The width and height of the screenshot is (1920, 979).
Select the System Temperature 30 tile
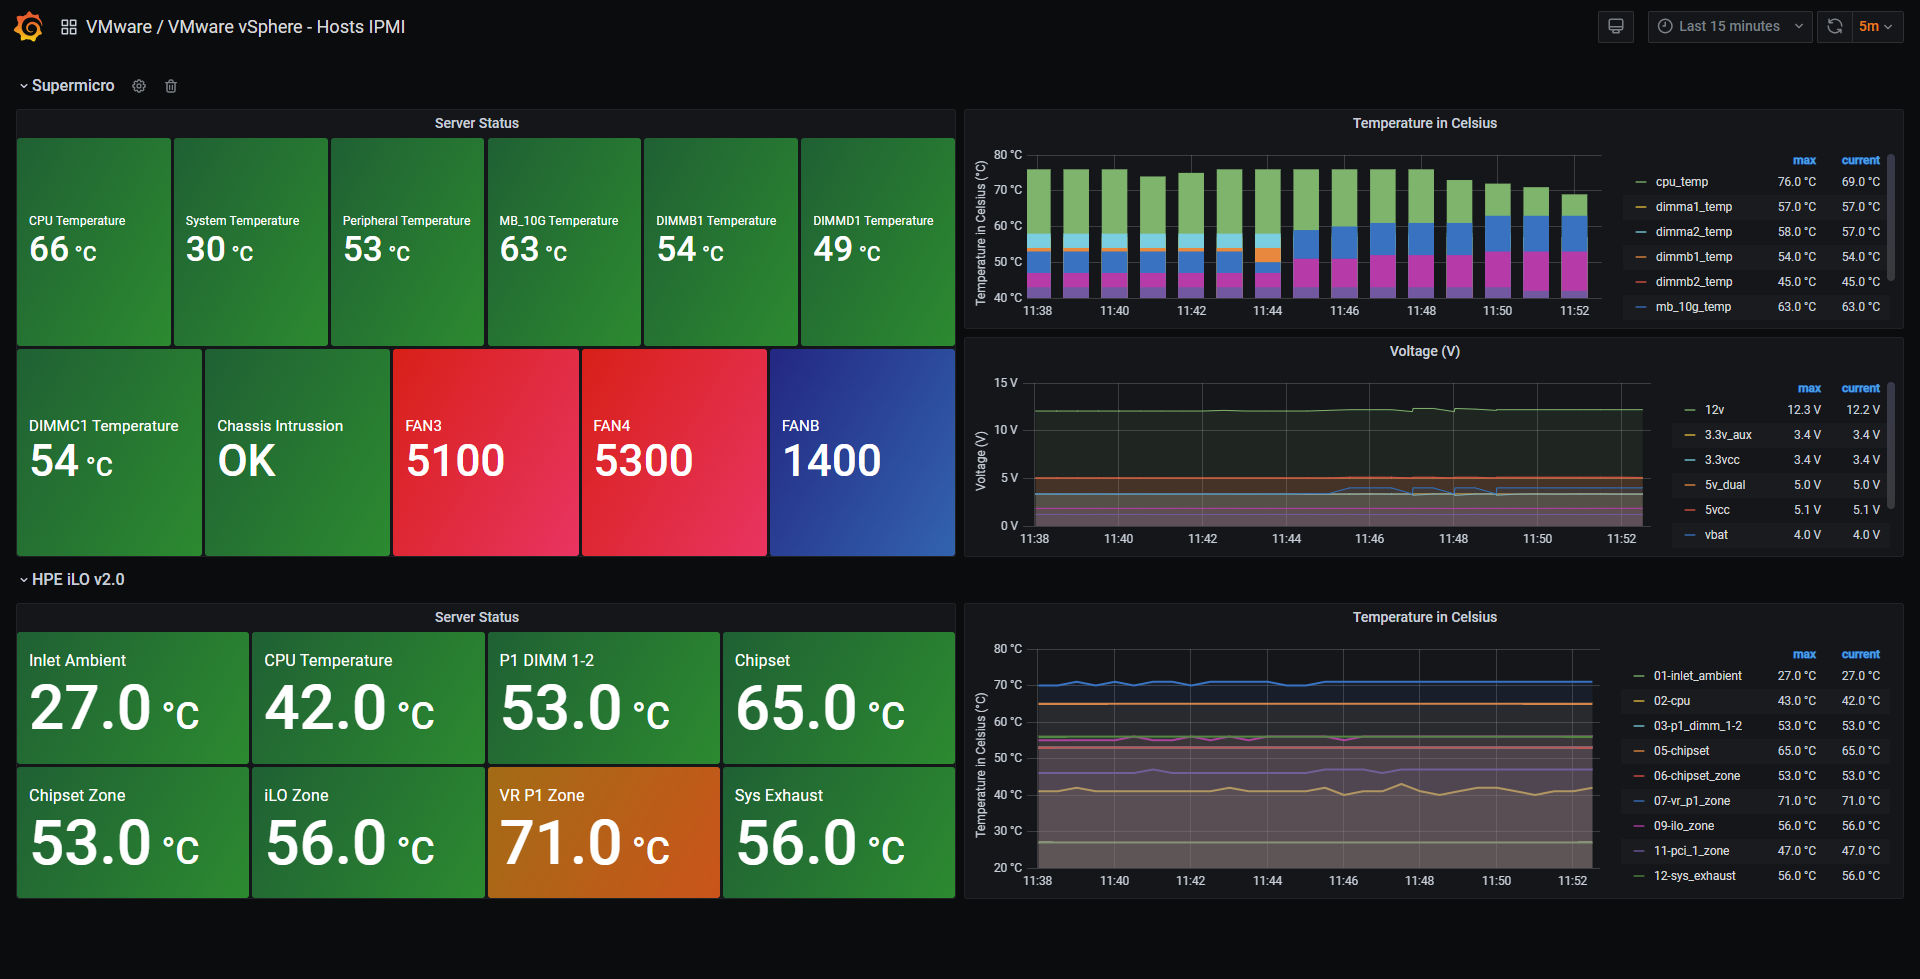point(251,242)
